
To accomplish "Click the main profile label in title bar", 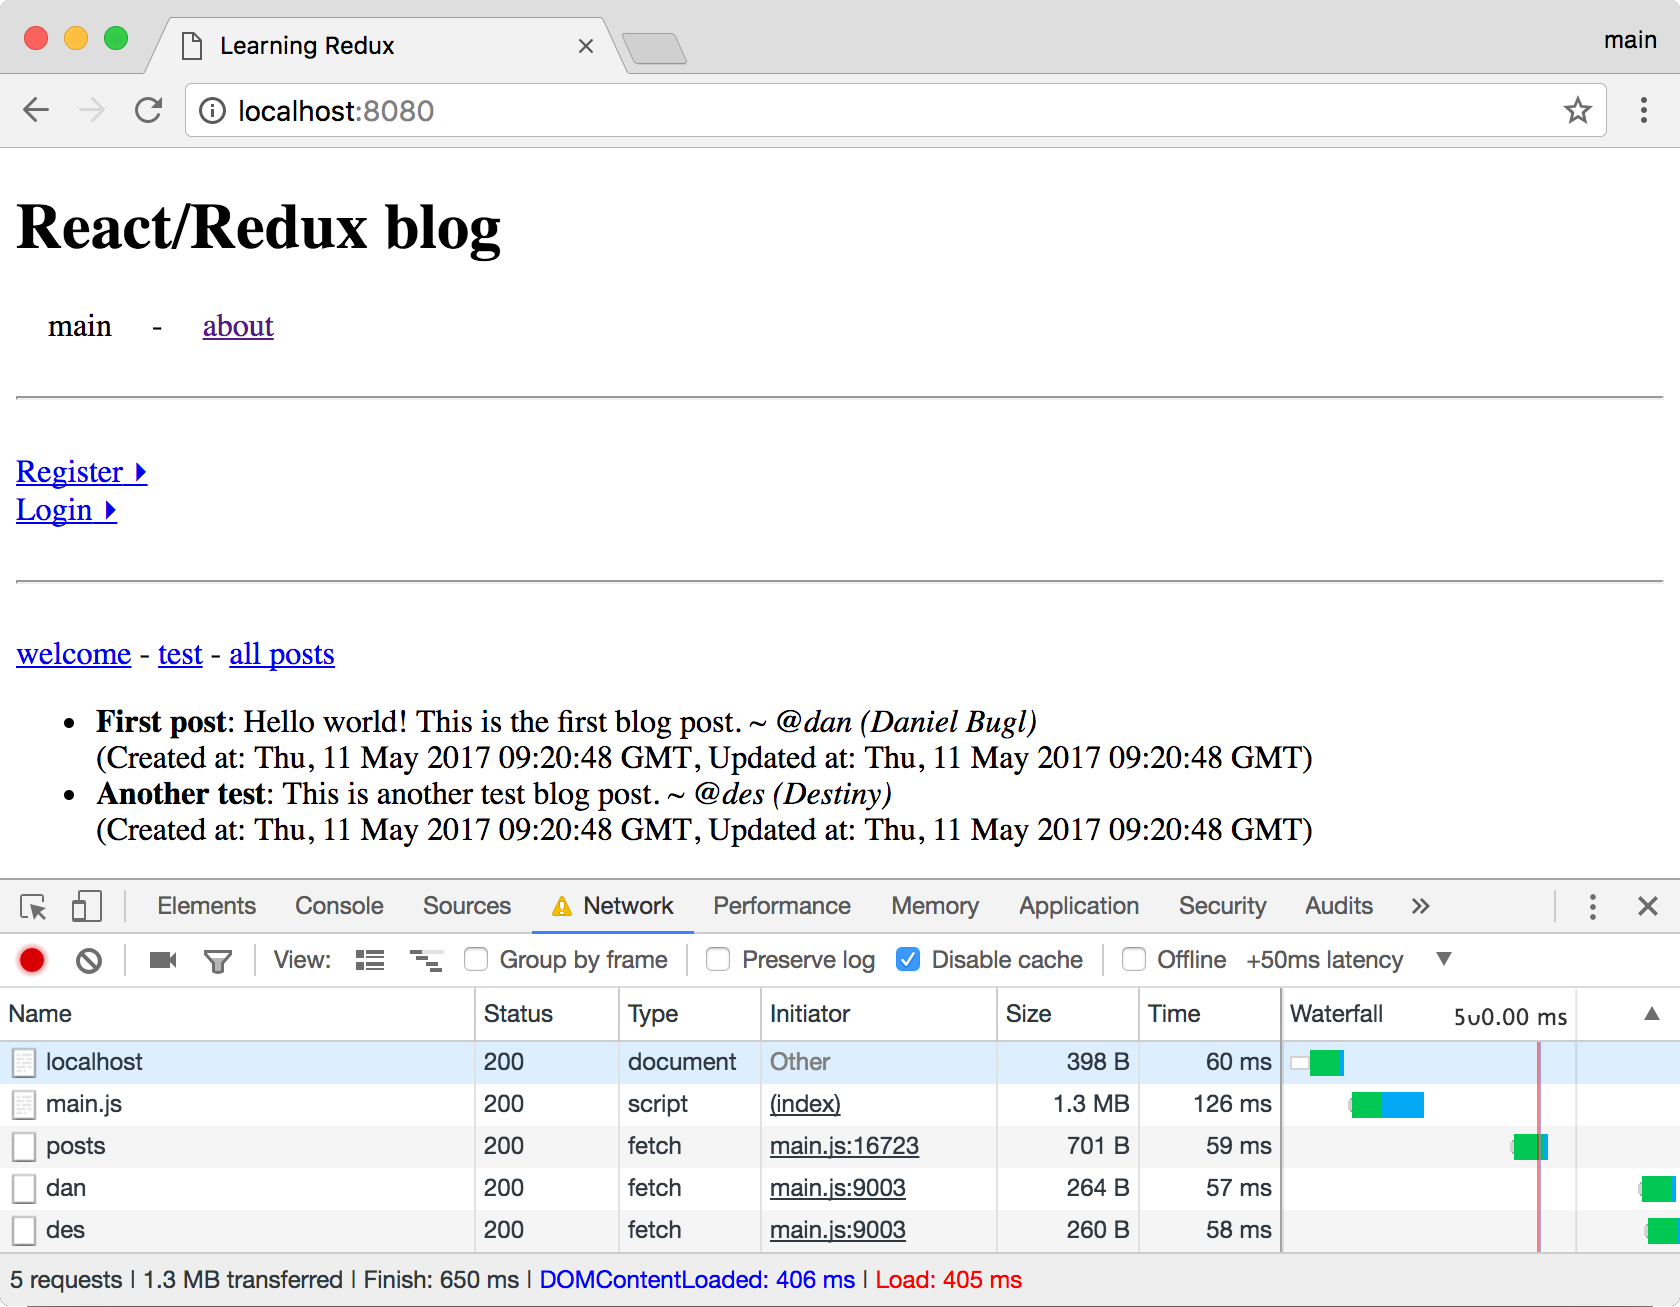I will [1630, 40].
